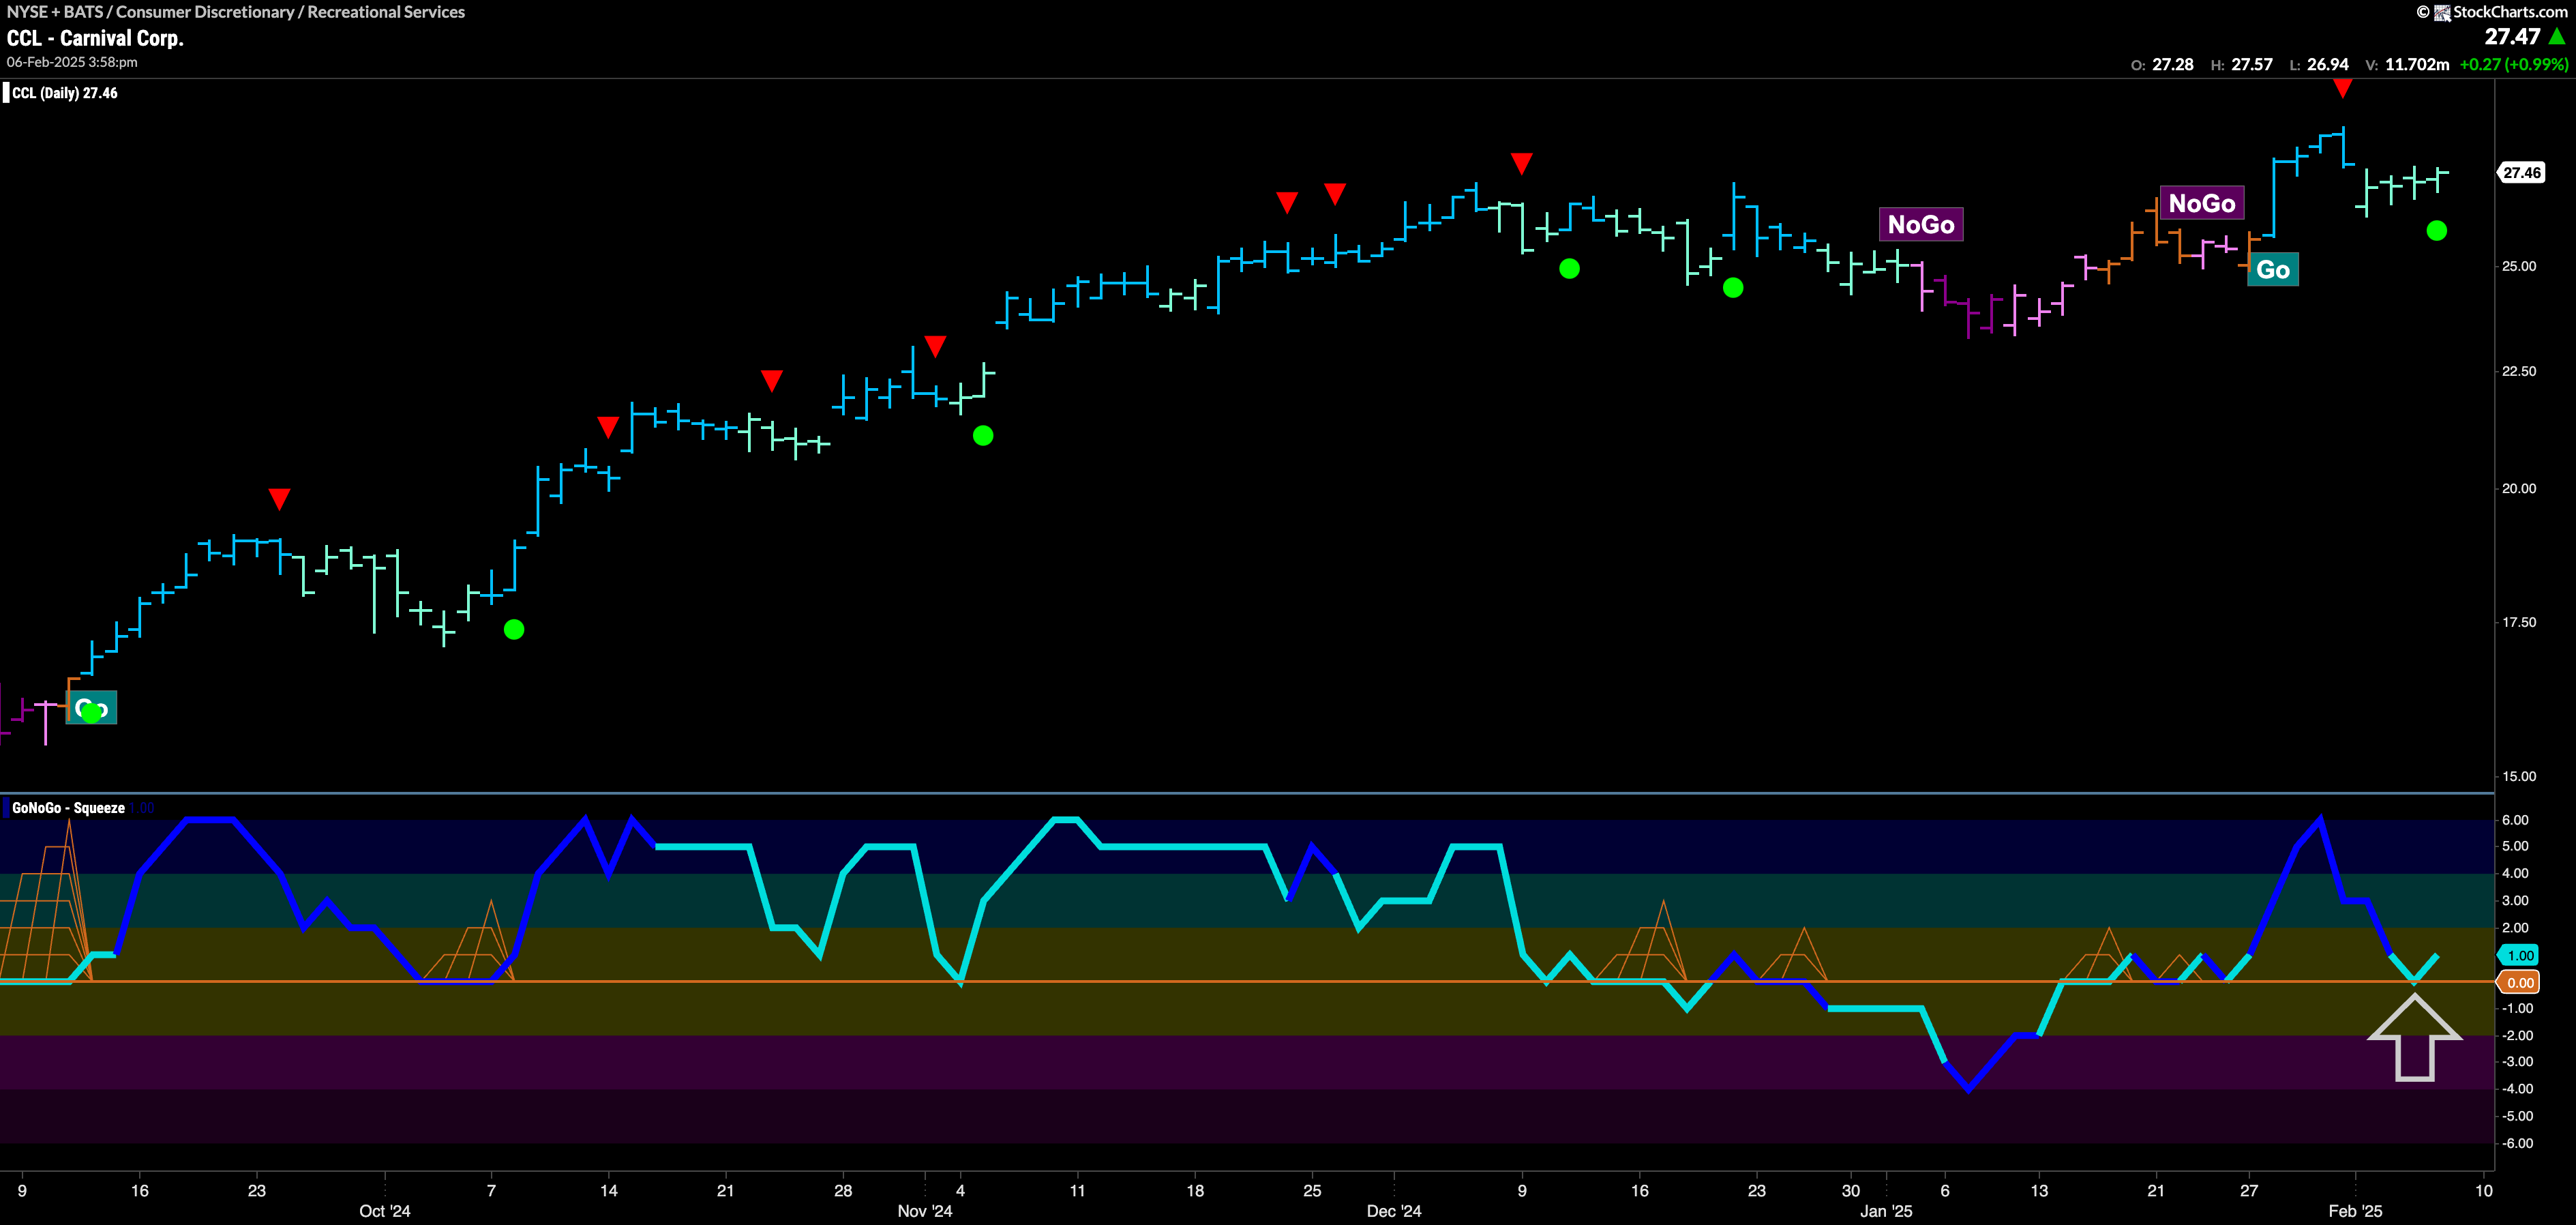Click the 22.50 price axis label

pos(2519,371)
